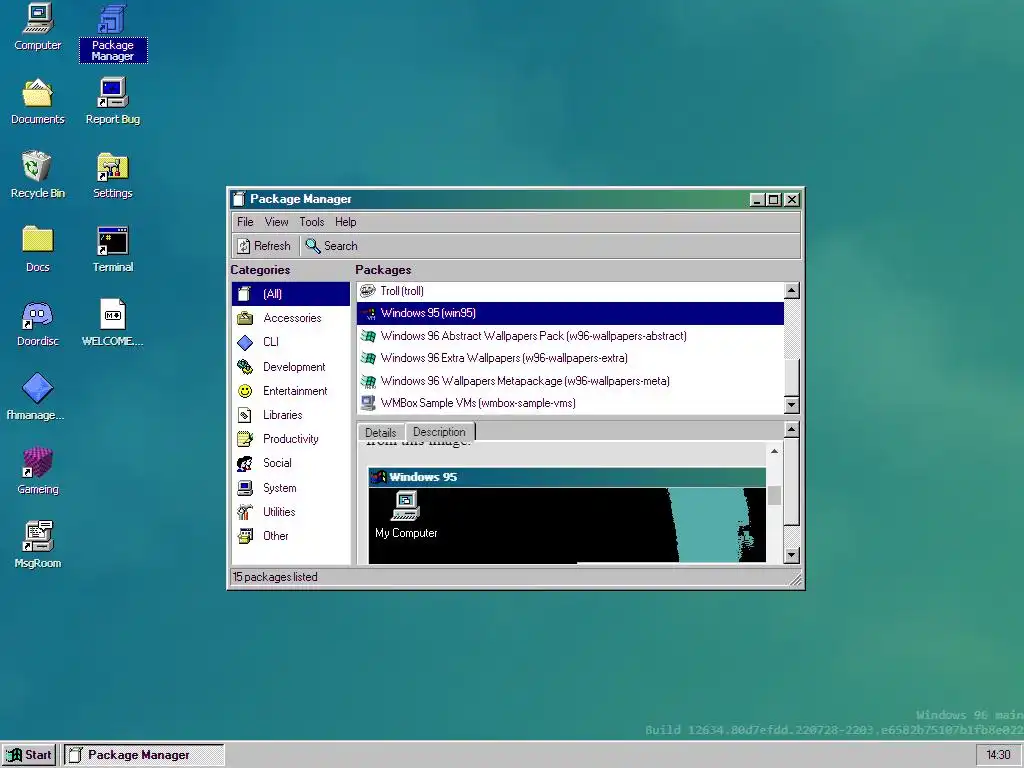
Task: Select Windows 96 Wallpapers Metapackage row
Action: [570, 381]
